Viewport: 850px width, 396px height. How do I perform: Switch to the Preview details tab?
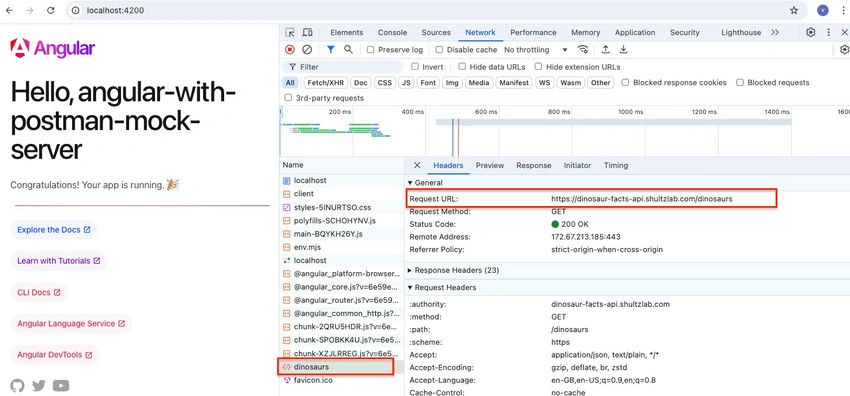[490, 165]
